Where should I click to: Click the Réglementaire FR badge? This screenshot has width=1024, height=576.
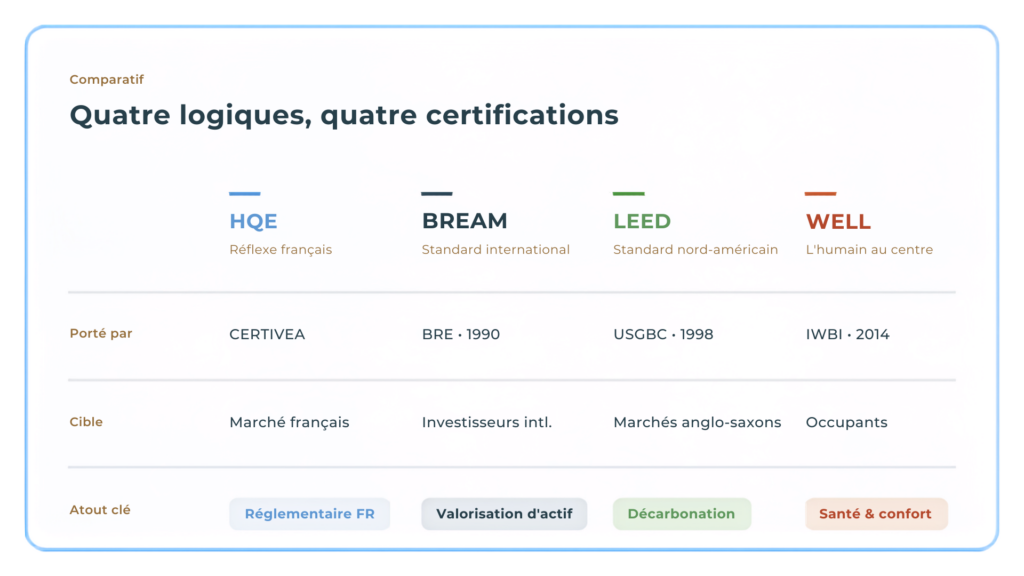(x=310, y=514)
